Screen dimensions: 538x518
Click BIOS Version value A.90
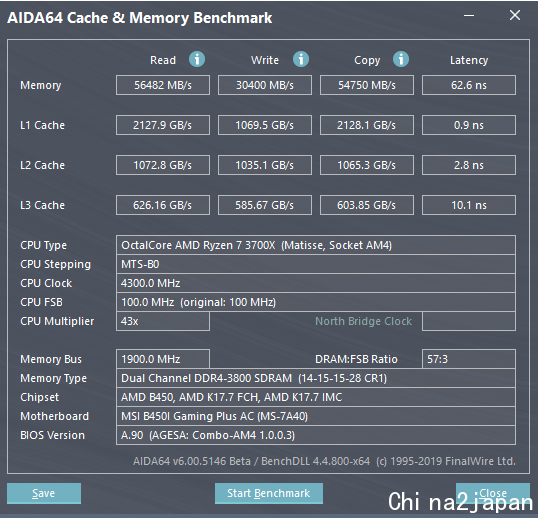point(316,435)
